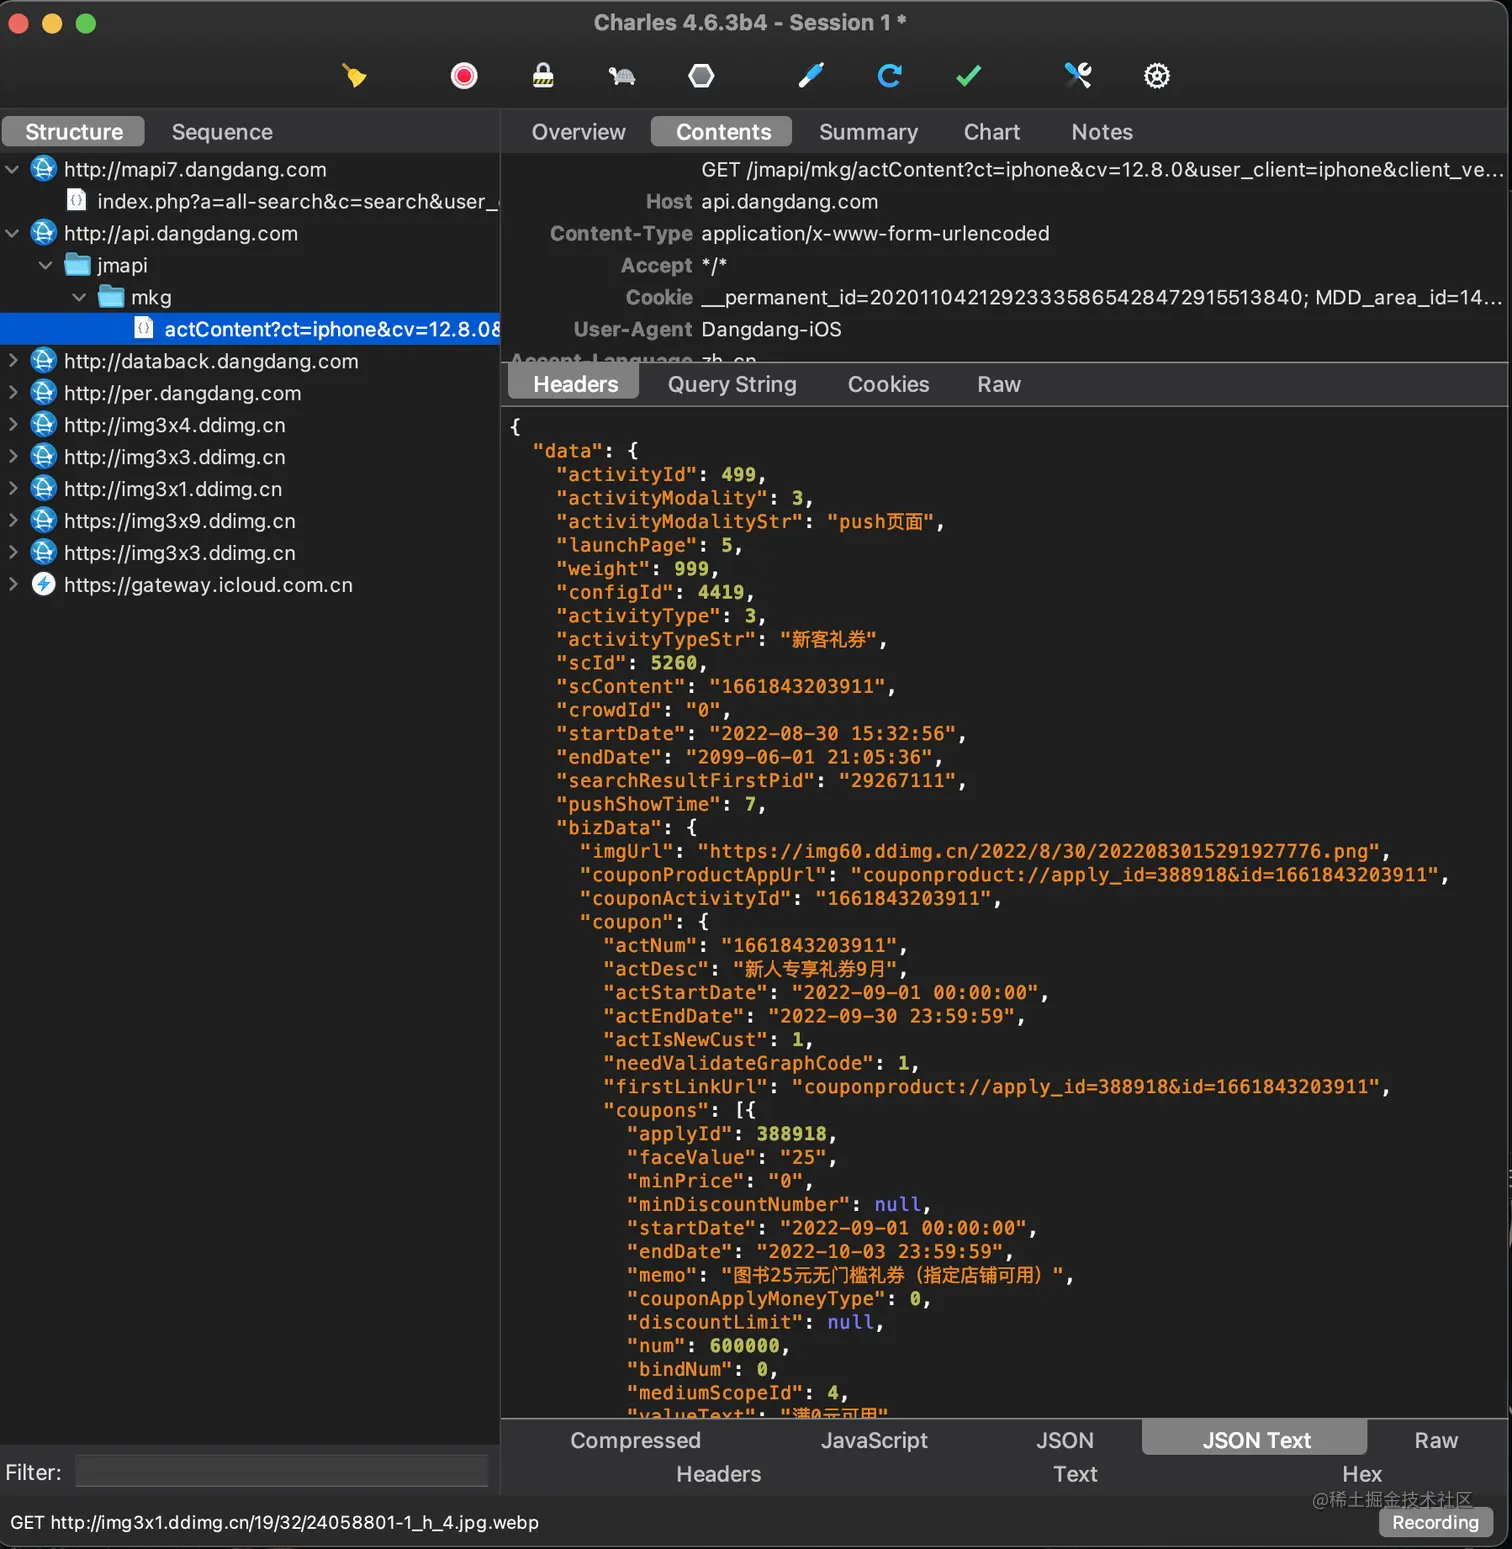Repeat the selected request with the refresh icon

[x=890, y=76]
